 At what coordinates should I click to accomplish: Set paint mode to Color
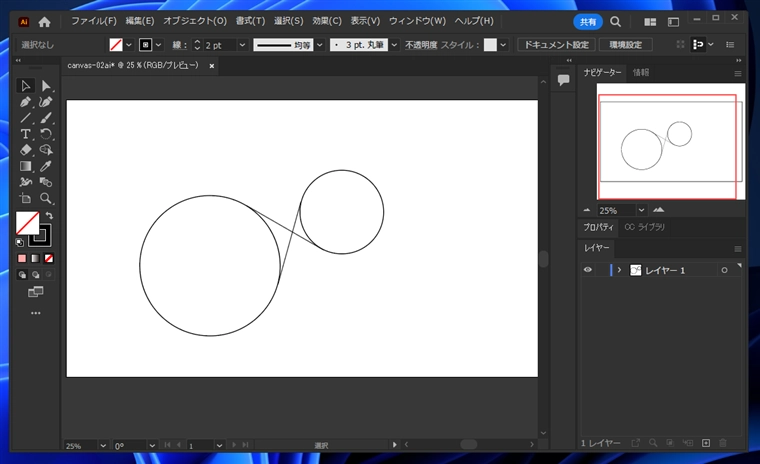pos(22,258)
